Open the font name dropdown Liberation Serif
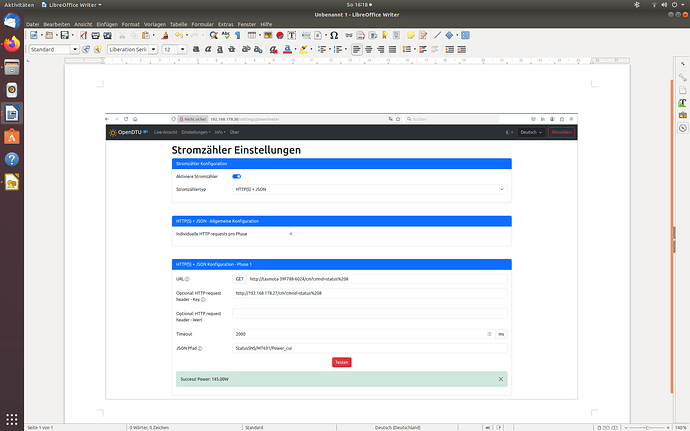This screenshot has height=431, width=690. click(154, 49)
